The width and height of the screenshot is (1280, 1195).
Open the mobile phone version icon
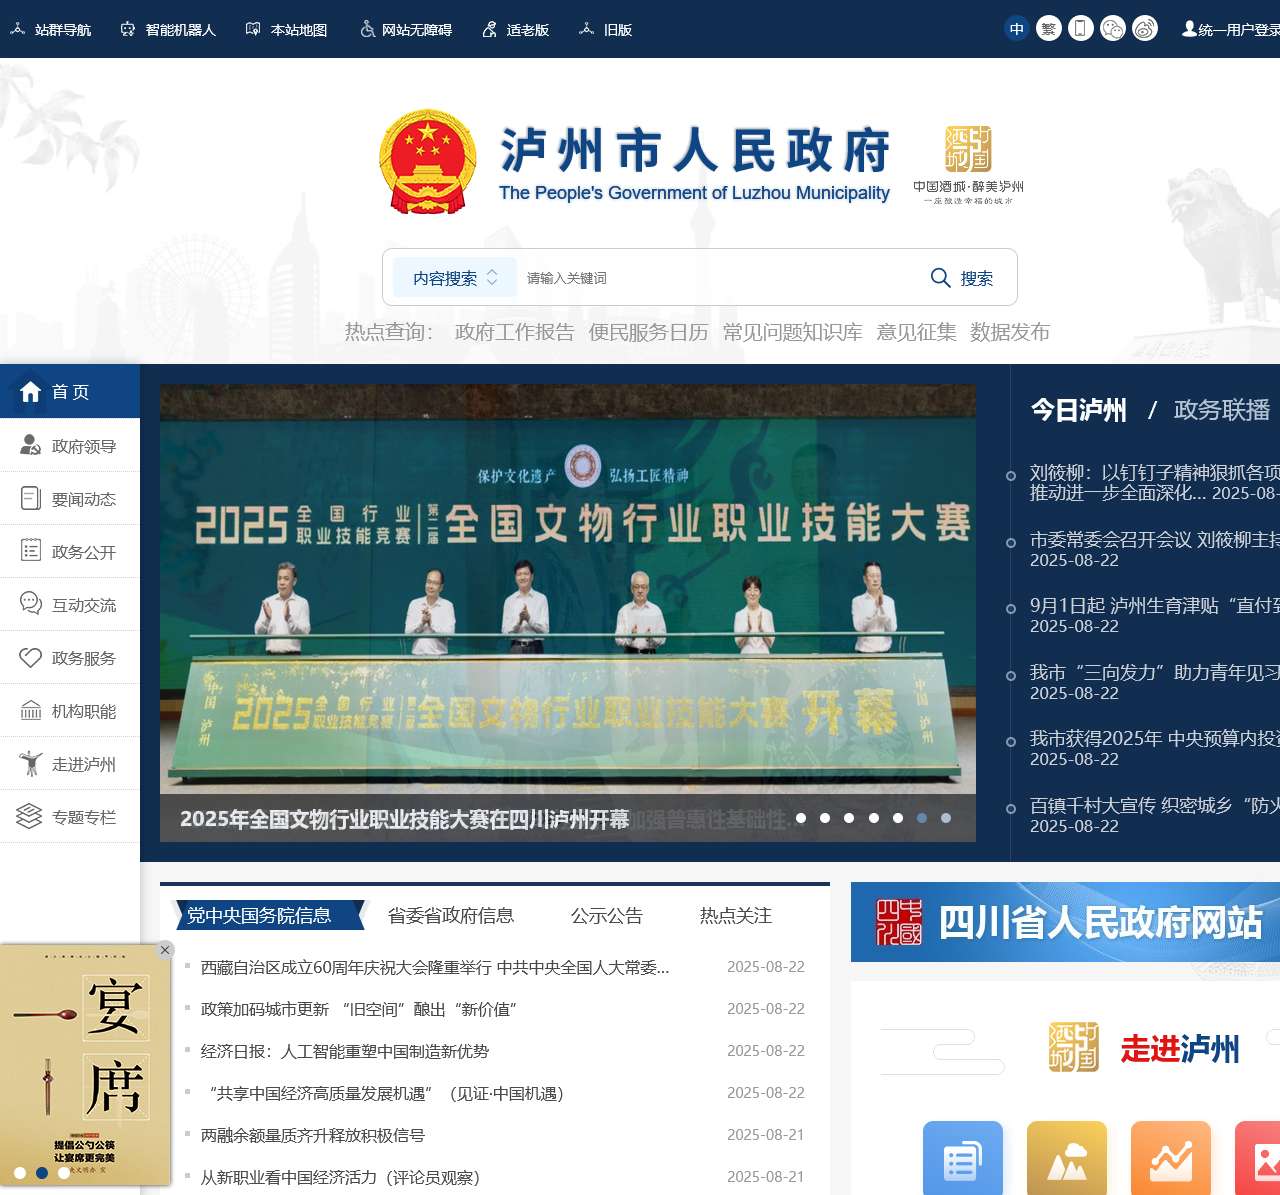(x=1080, y=29)
